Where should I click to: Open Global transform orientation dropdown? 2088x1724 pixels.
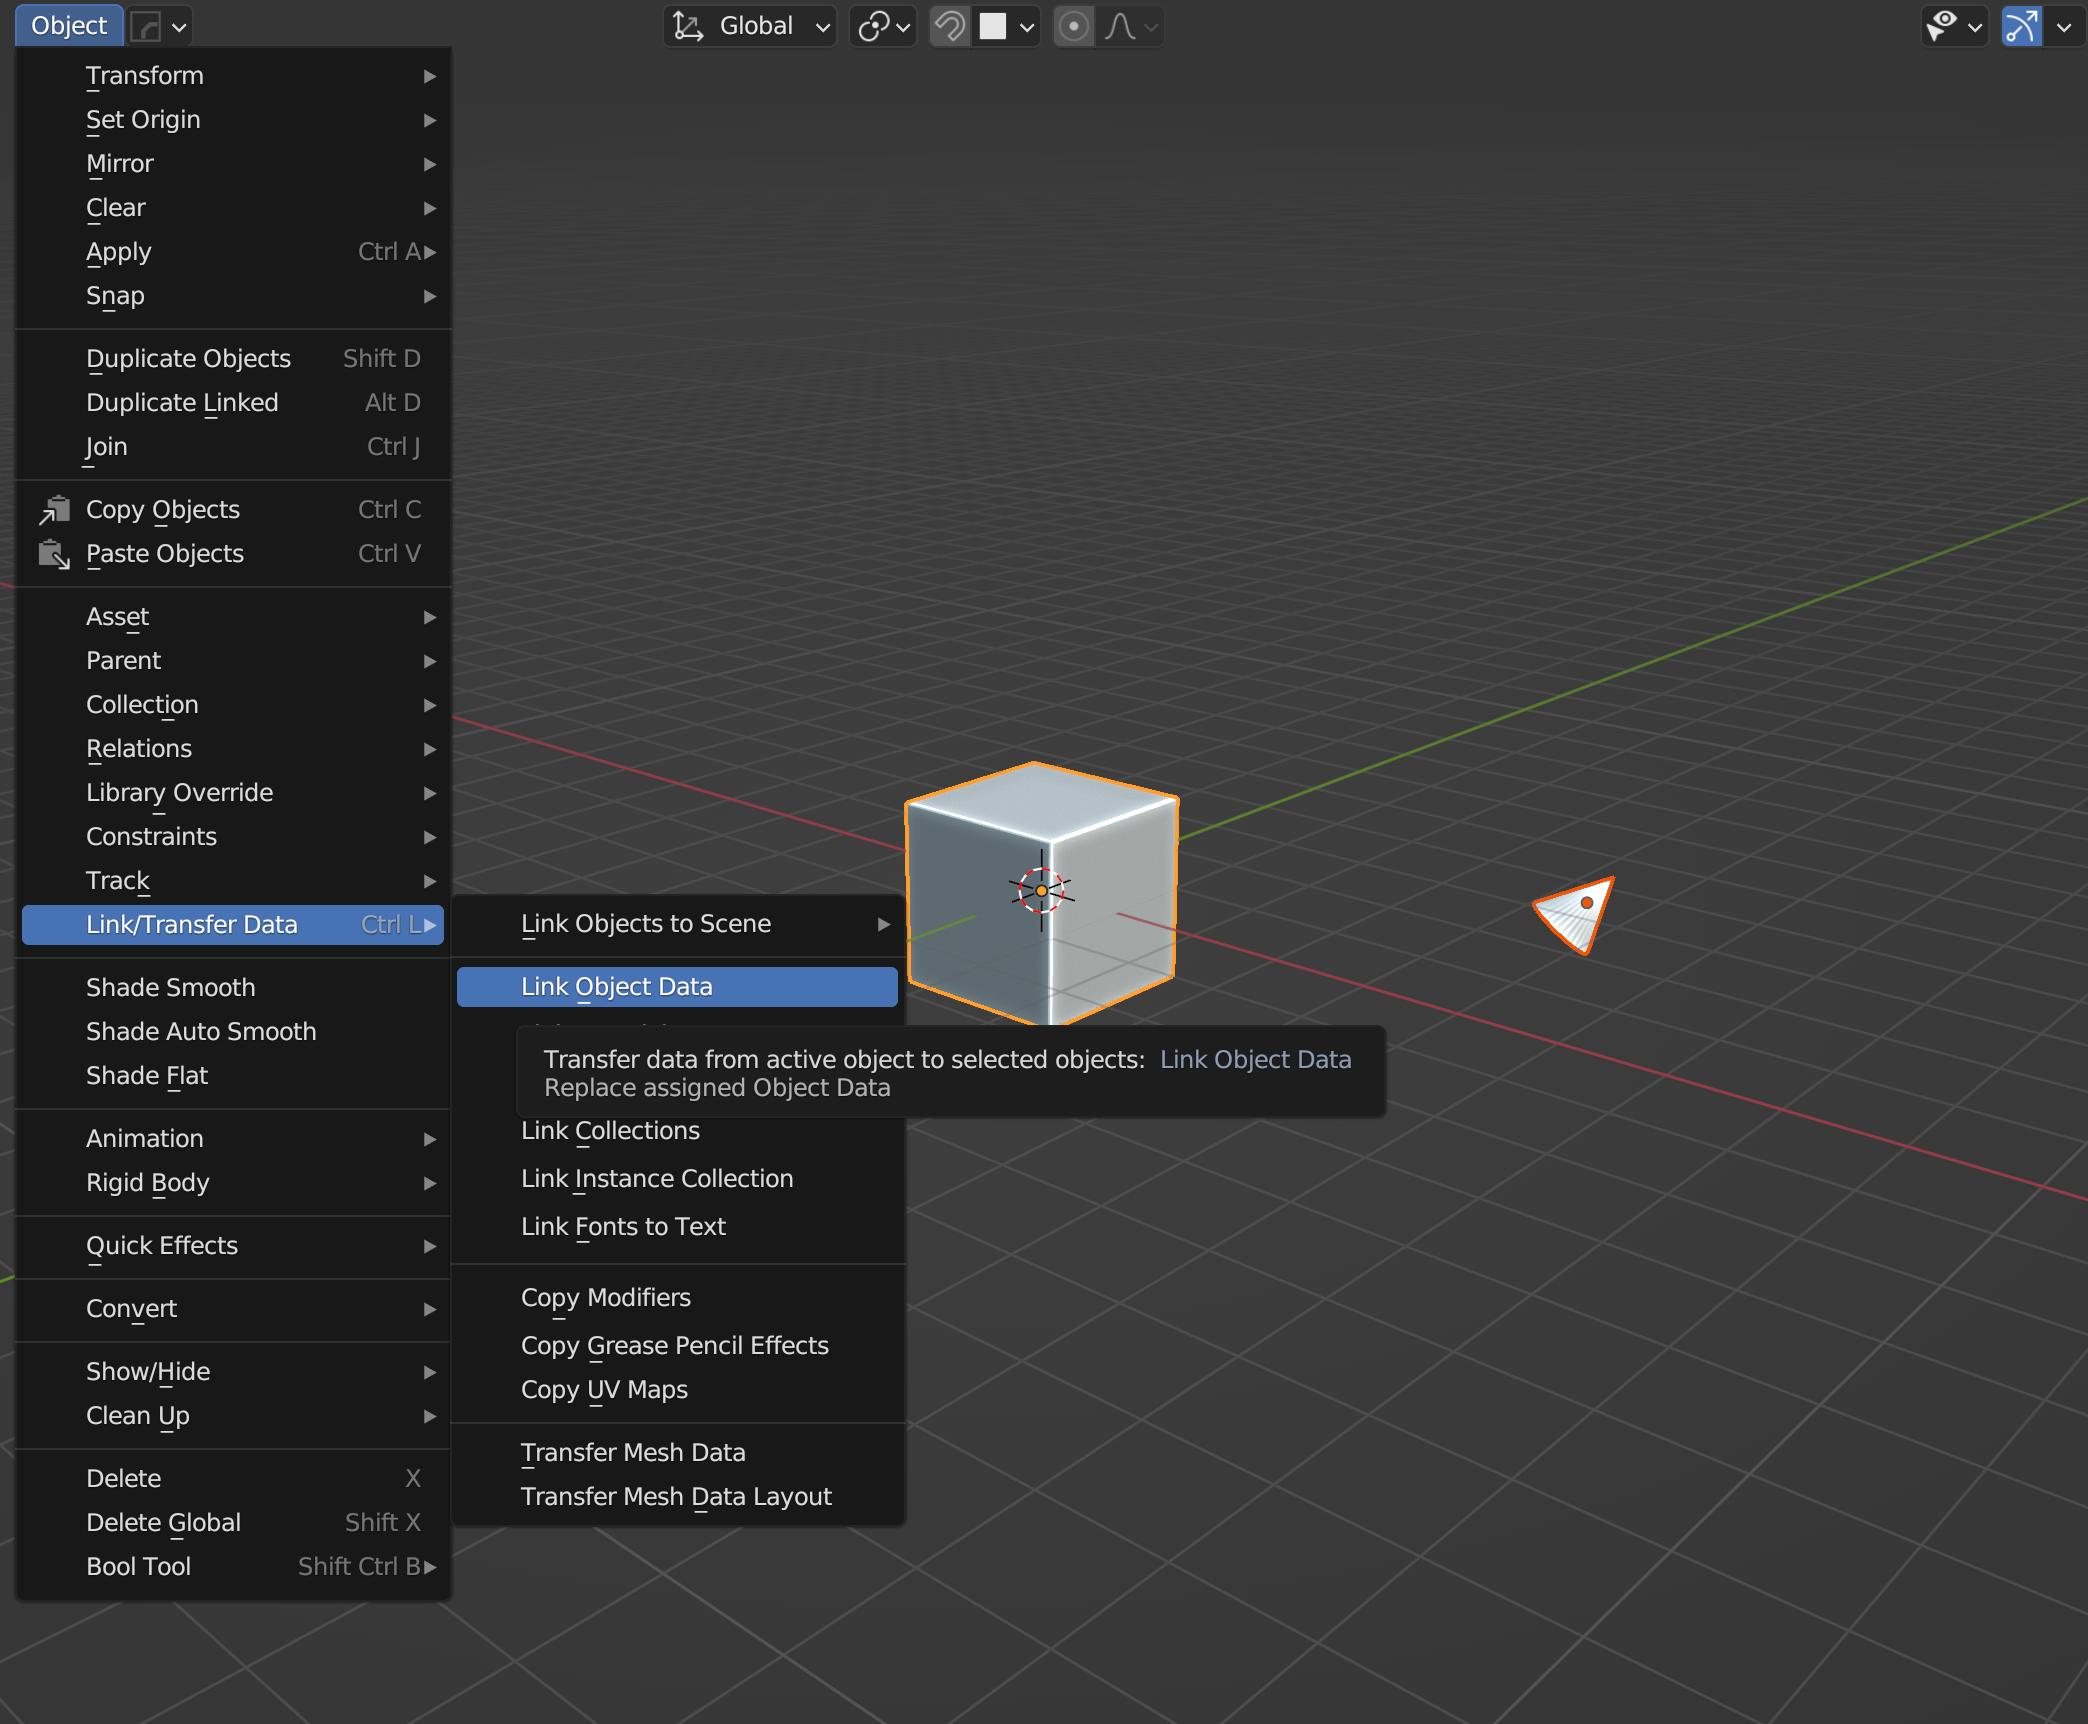tap(750, 26)
